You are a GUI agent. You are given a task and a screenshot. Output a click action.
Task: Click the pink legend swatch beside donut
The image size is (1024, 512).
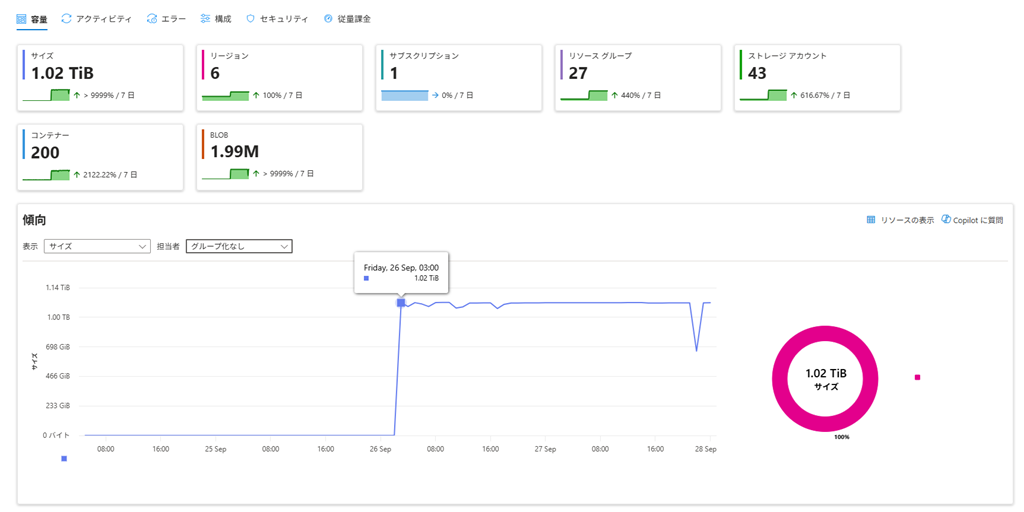(x=917, y=377)
